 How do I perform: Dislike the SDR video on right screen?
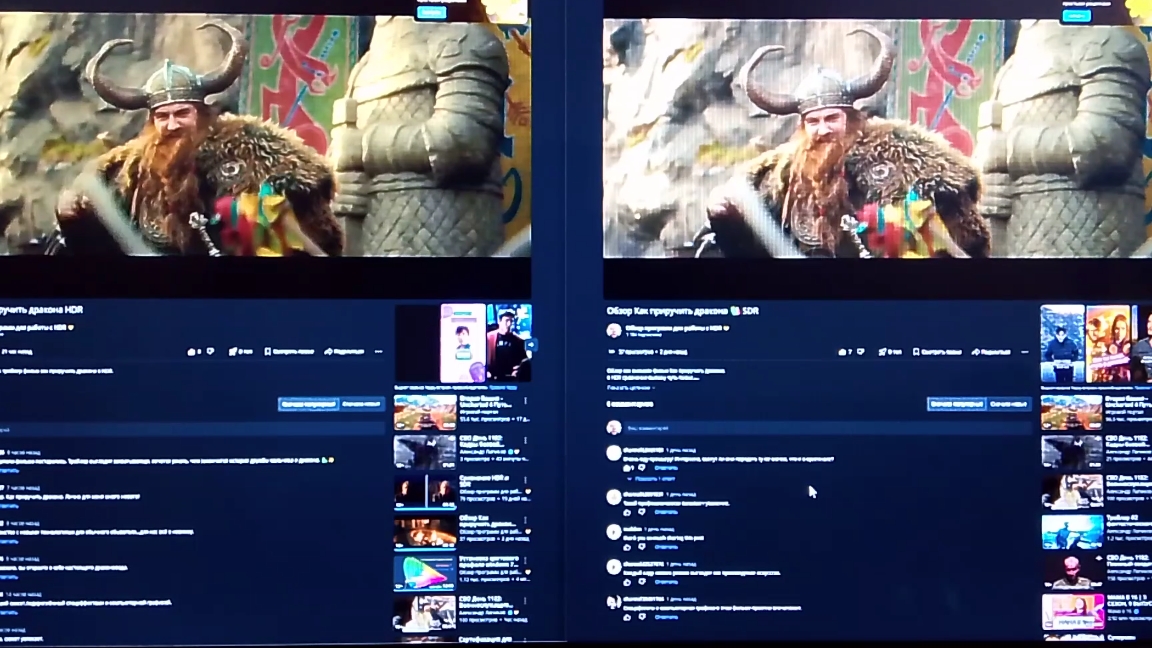pyautogui.click(x=861, y=352)
